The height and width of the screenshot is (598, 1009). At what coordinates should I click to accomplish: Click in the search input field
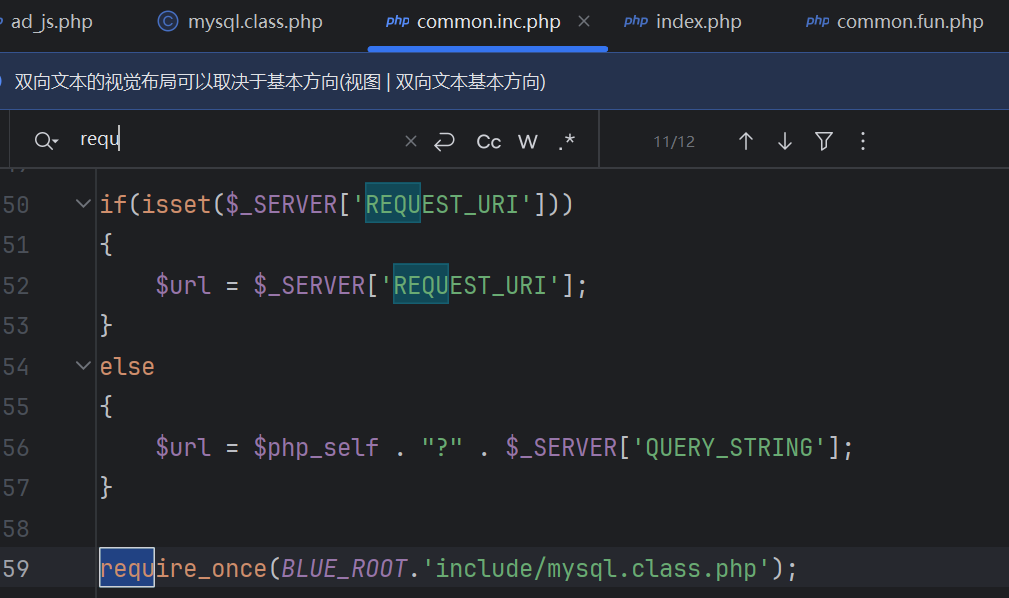240,141
